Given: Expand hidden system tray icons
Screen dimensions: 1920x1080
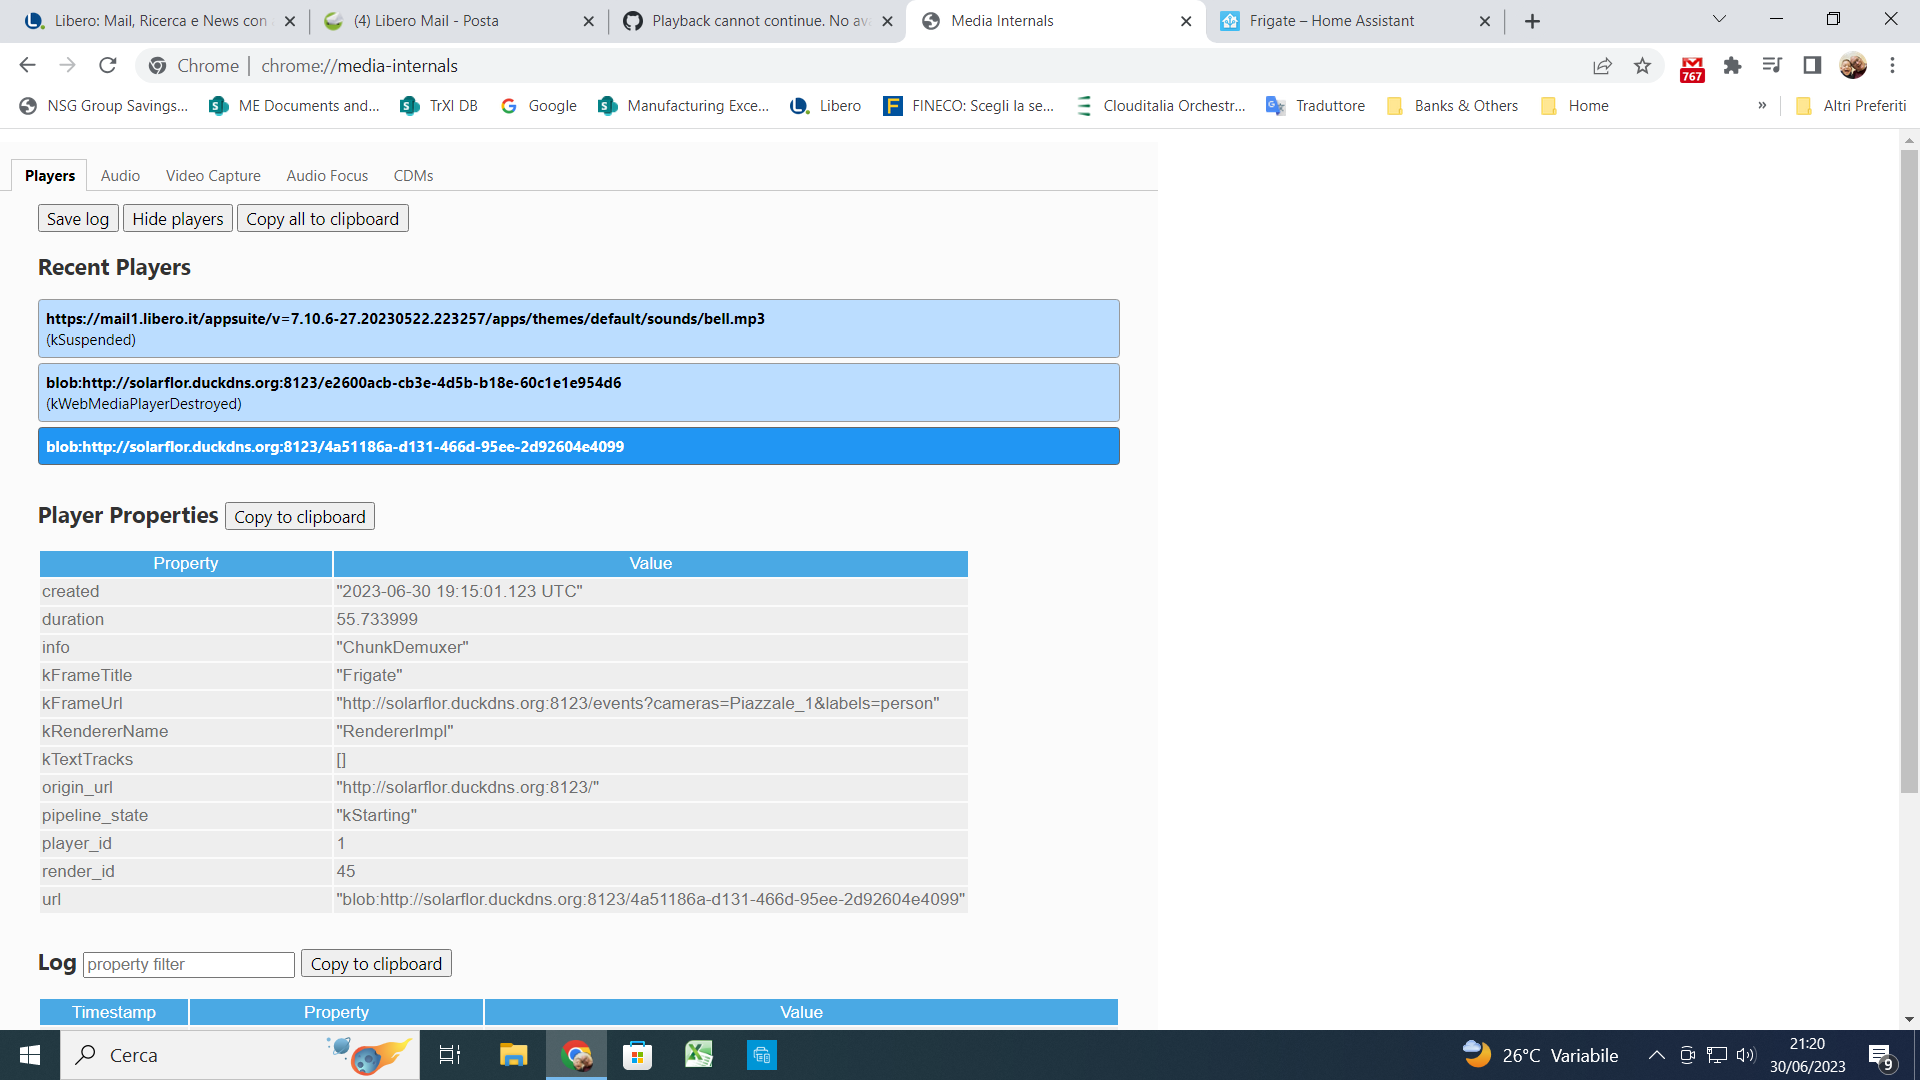Looking at the screenshot, I should click(1656, 1055).
